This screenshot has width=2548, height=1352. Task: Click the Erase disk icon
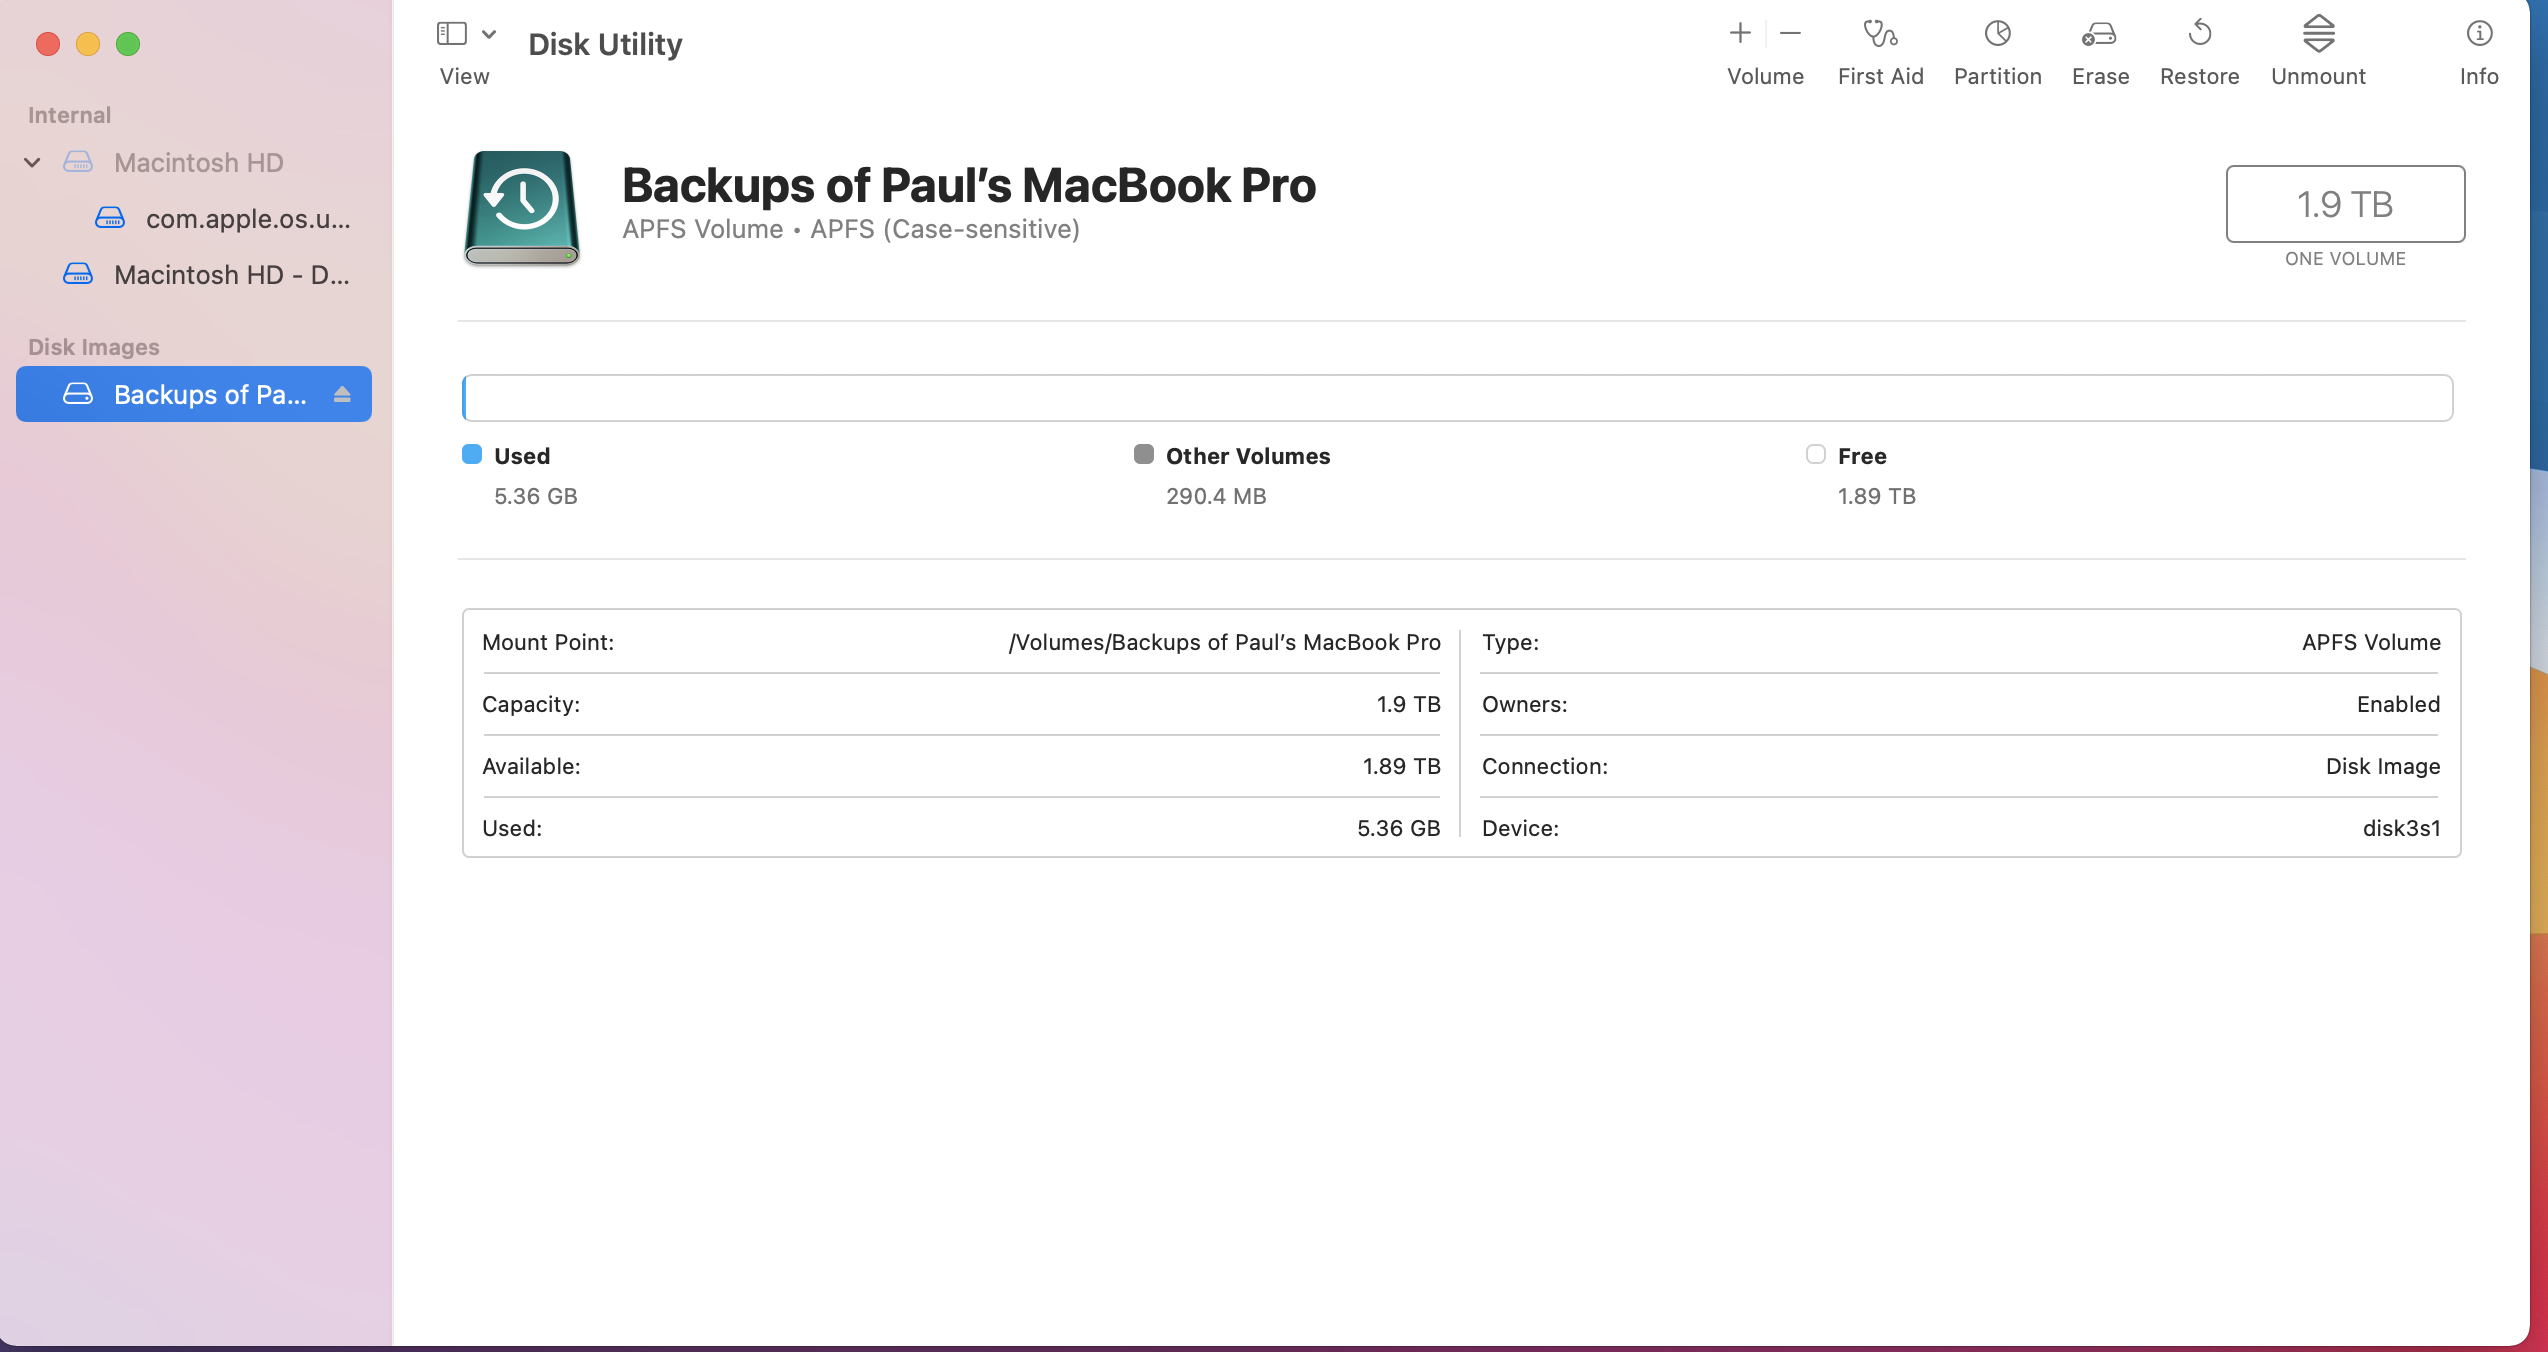(2099, 35)
